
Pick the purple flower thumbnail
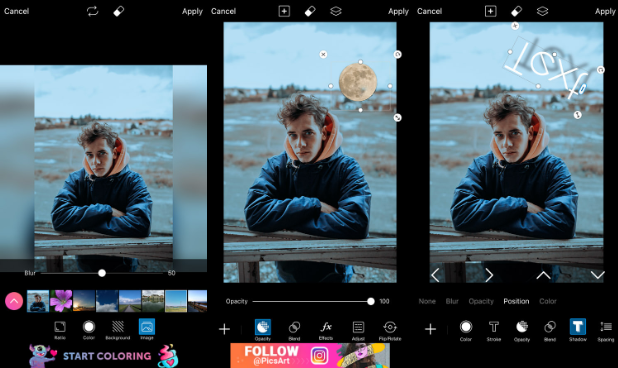click(61, 301)
